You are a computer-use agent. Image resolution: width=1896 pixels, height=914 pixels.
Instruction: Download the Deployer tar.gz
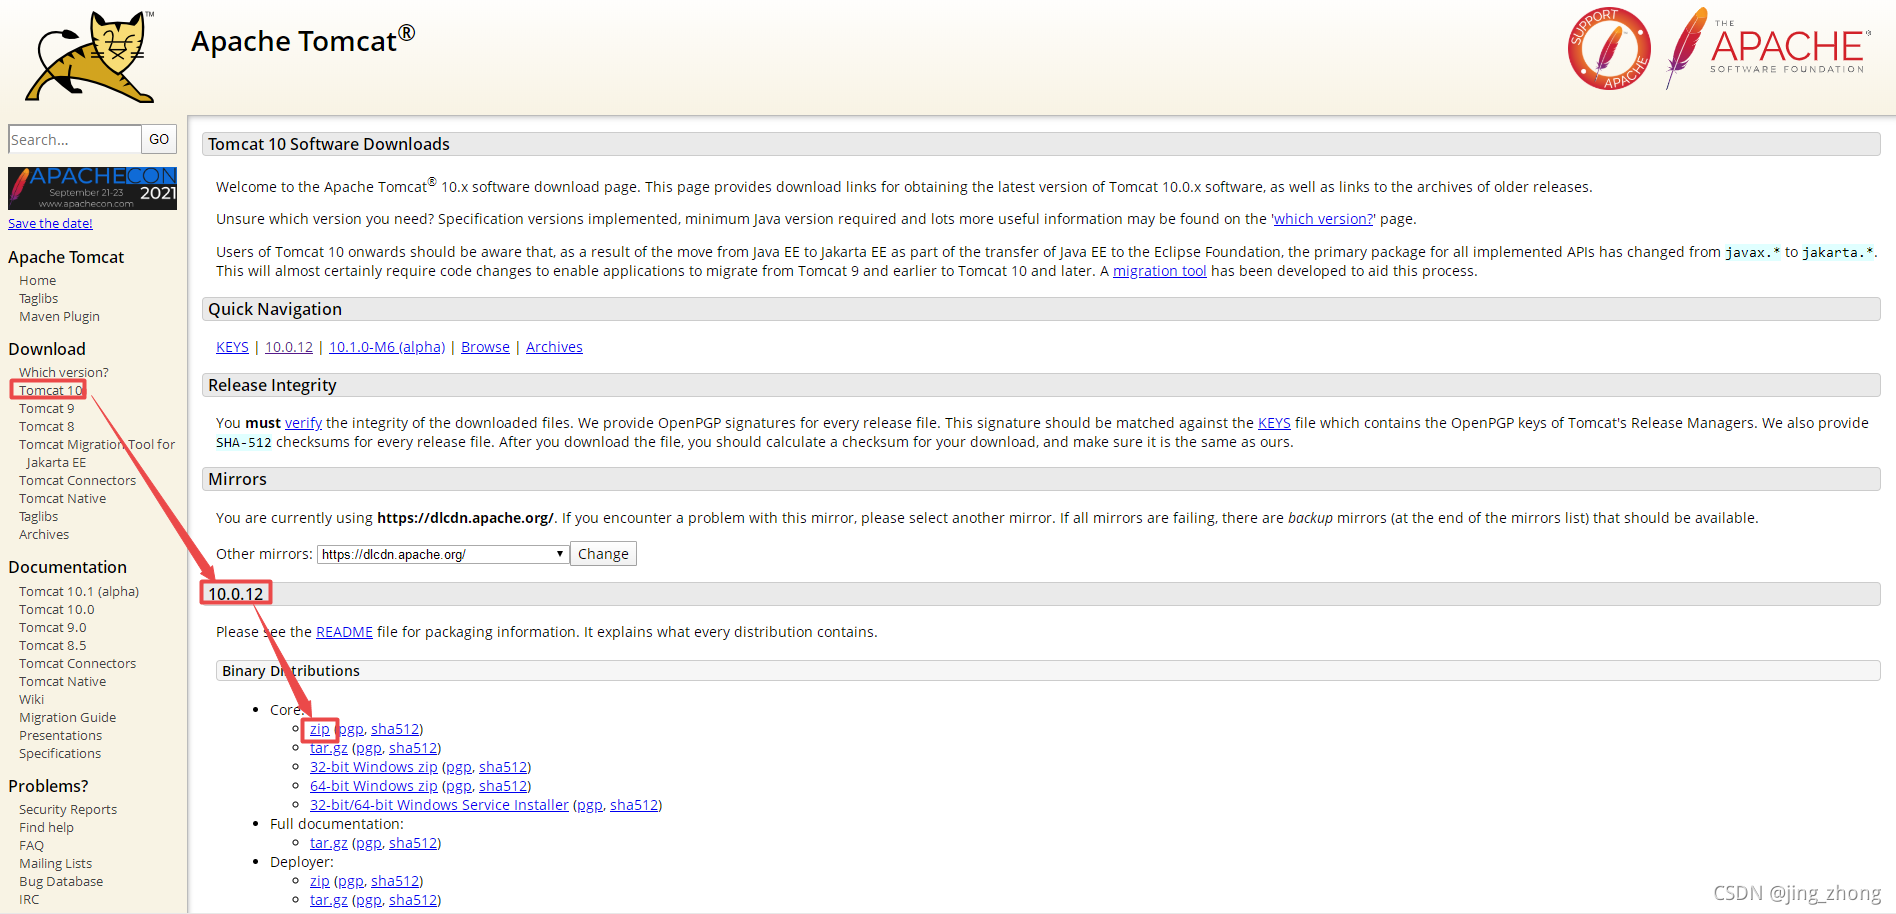(329, 900)
